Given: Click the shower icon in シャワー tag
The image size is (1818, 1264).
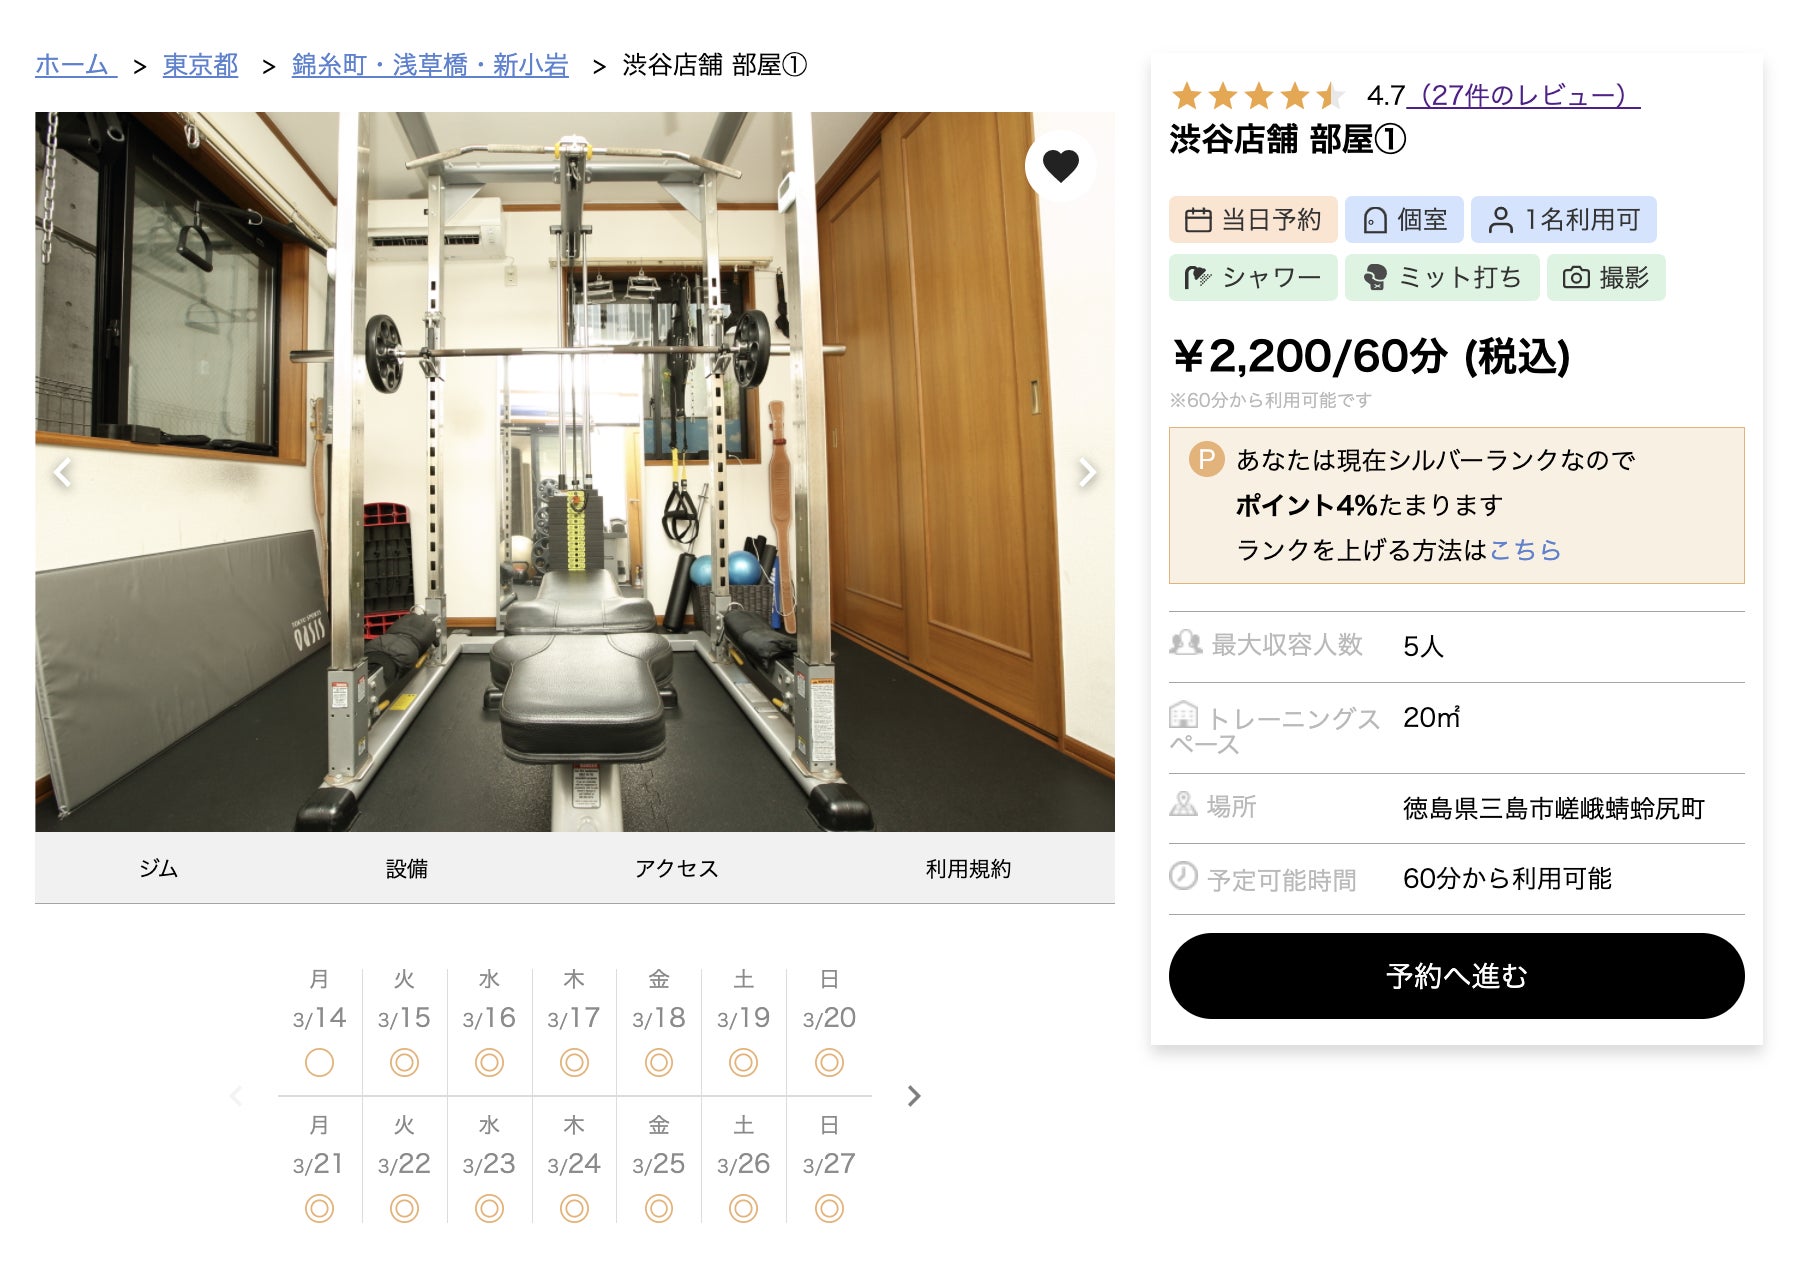Looking at the screenshot, I should tap(1197, 277).
